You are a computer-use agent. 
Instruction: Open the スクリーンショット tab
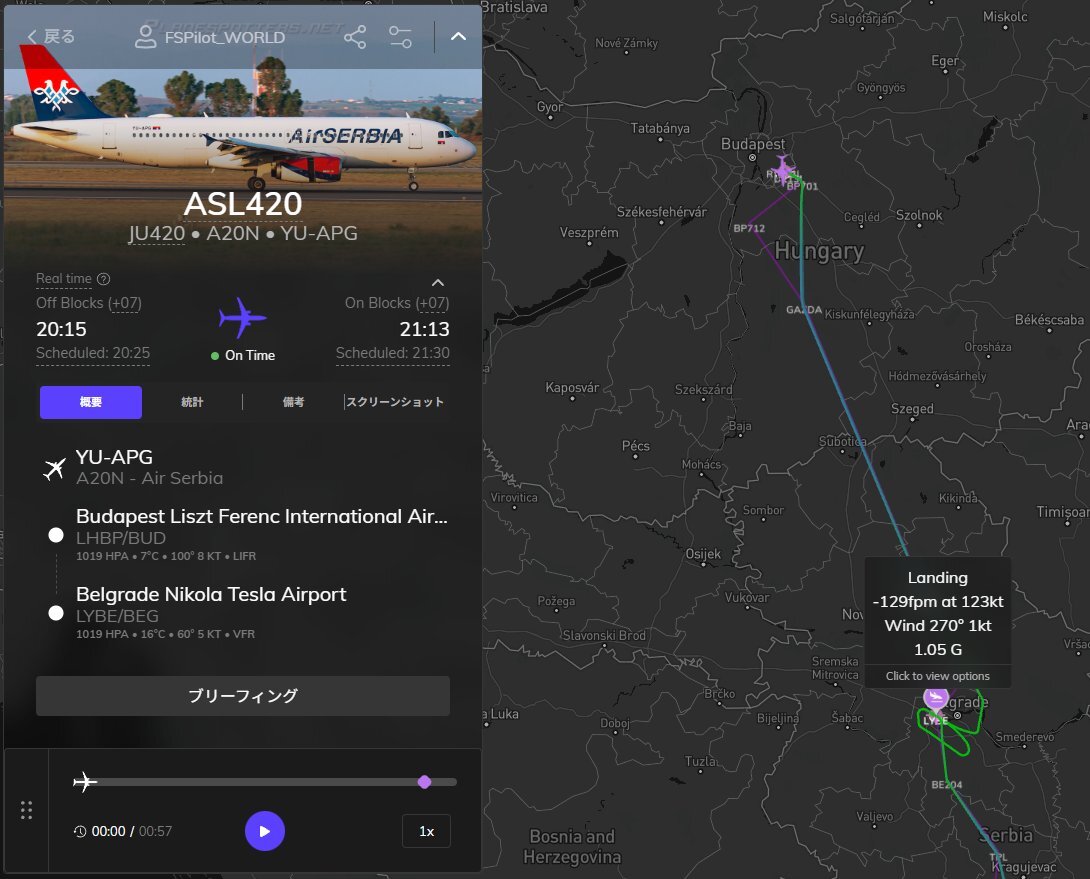click(395, 402)
